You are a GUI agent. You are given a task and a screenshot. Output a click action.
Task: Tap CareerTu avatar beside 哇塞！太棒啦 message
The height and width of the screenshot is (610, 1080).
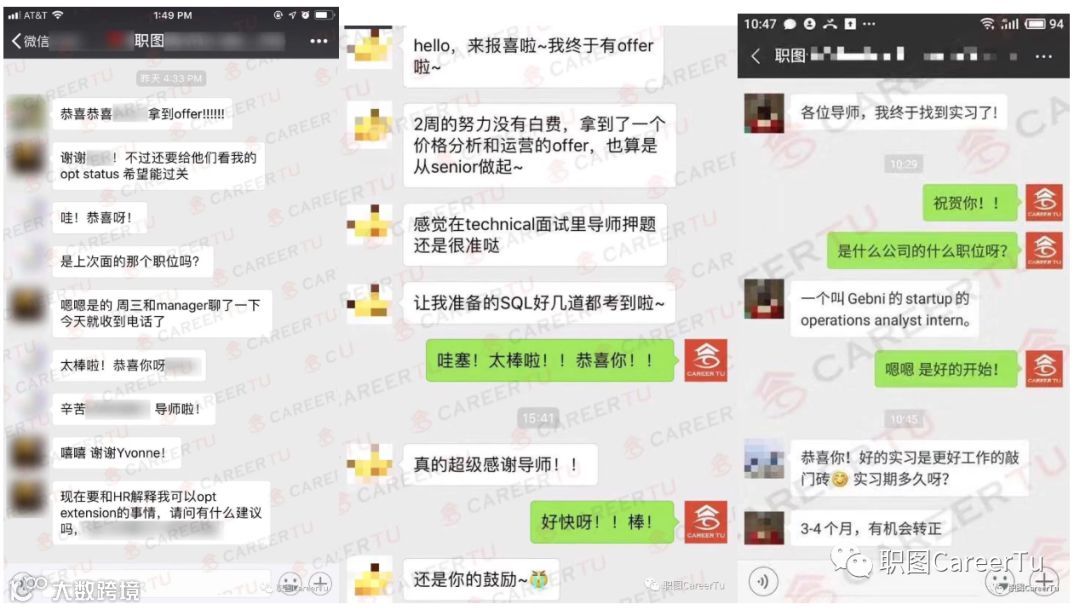point(706,360)
